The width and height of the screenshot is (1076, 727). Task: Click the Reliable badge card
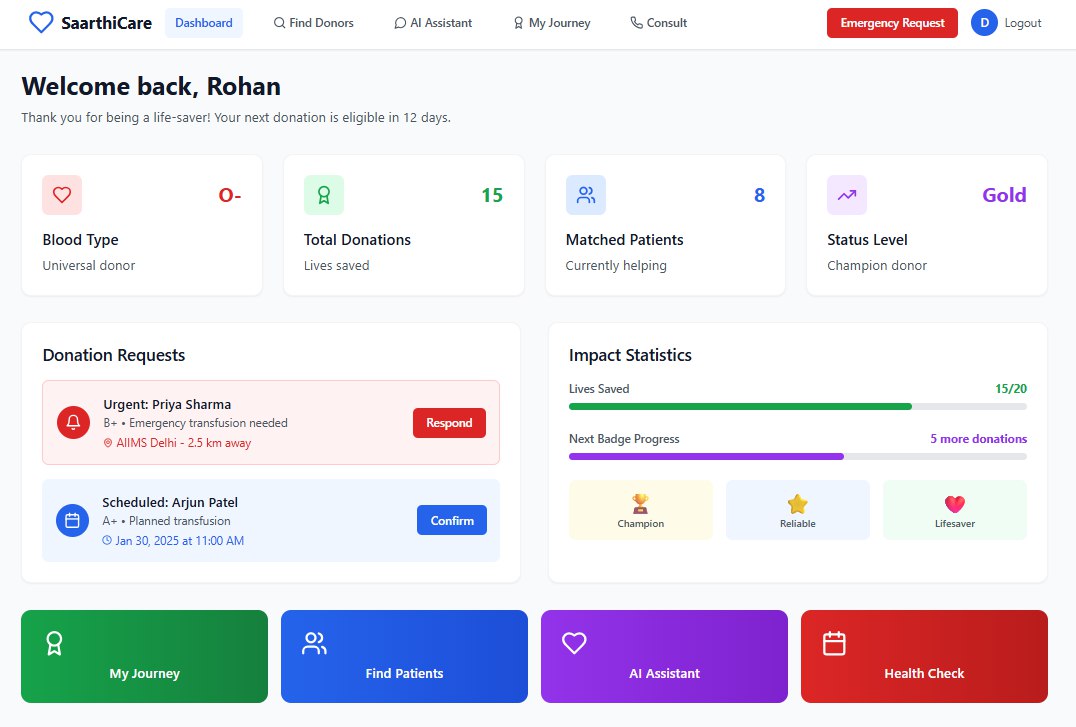(797, 509)
